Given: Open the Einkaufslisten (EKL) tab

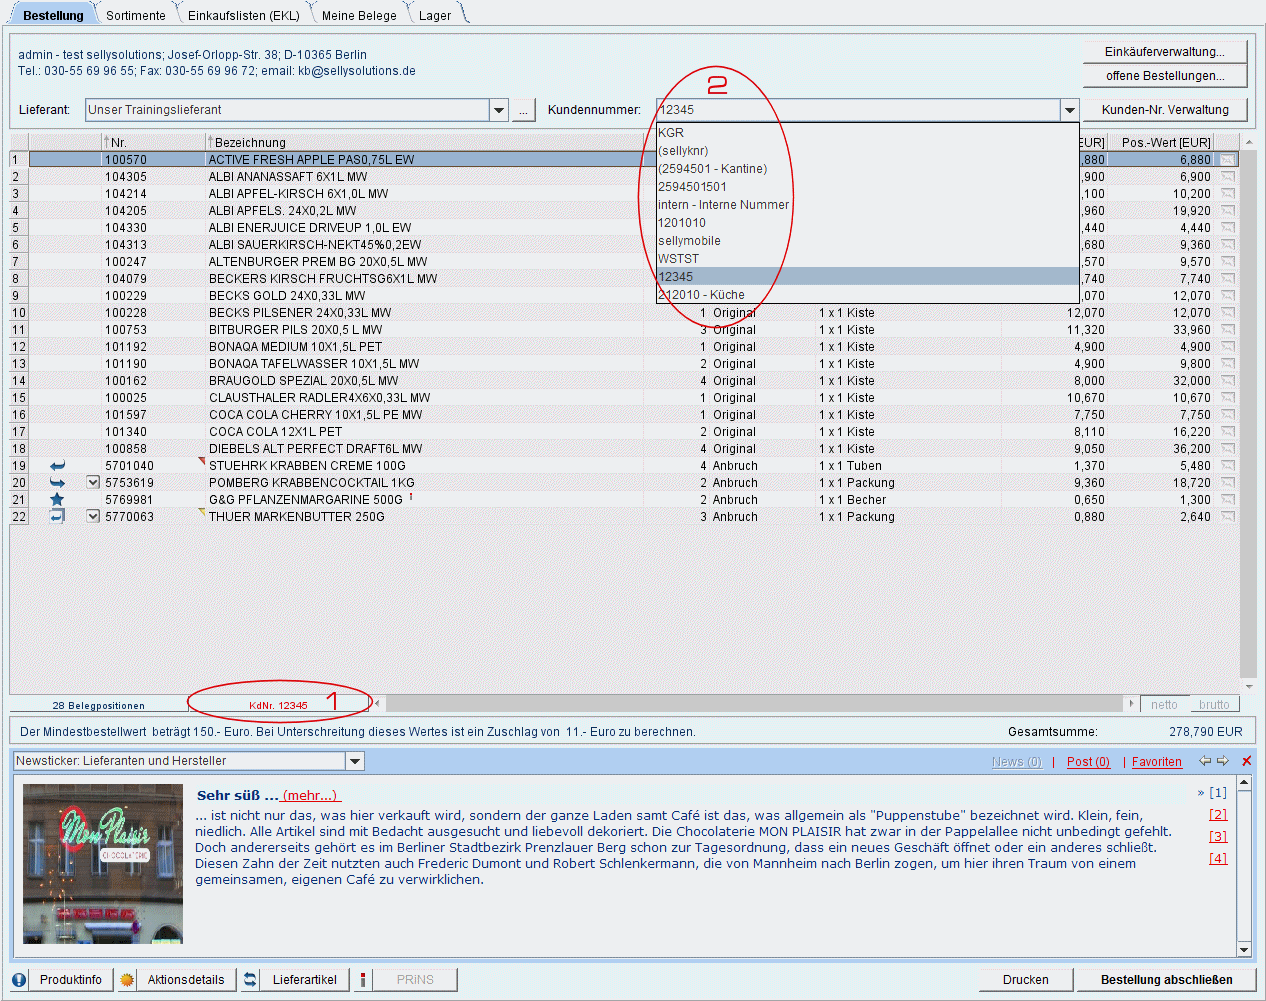Looking at the screenshot, I should click(x=243, y=15).
